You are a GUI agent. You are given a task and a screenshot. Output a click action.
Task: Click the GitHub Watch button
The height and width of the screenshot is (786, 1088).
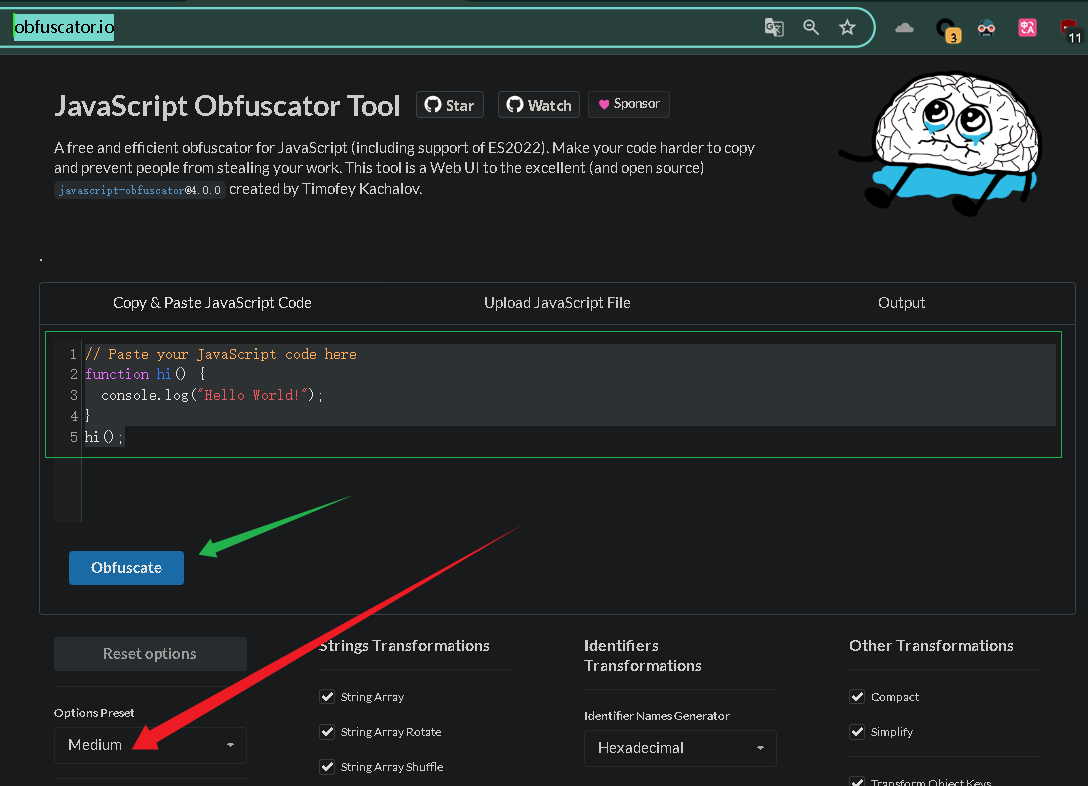(x=538, y=105)
